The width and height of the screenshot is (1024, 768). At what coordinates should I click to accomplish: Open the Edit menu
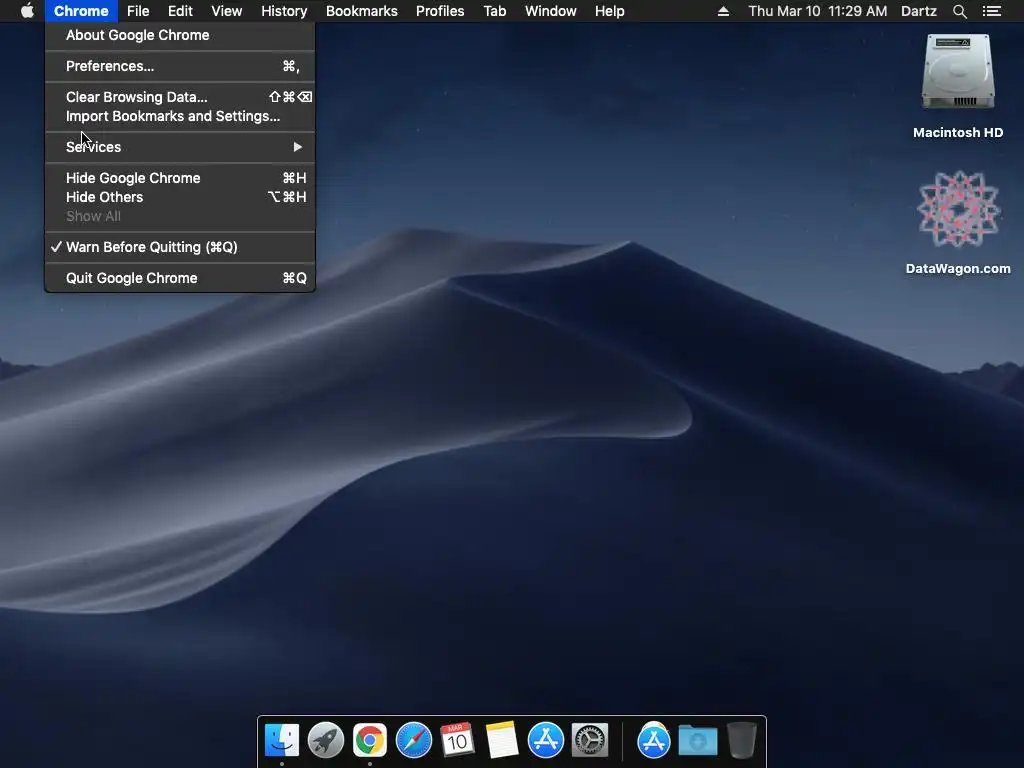click(180, 11)
